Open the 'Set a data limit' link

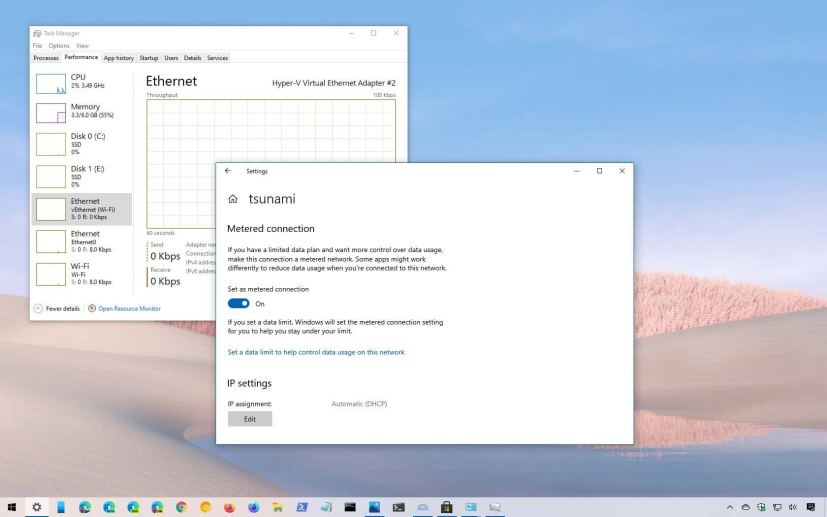[316, 352]
